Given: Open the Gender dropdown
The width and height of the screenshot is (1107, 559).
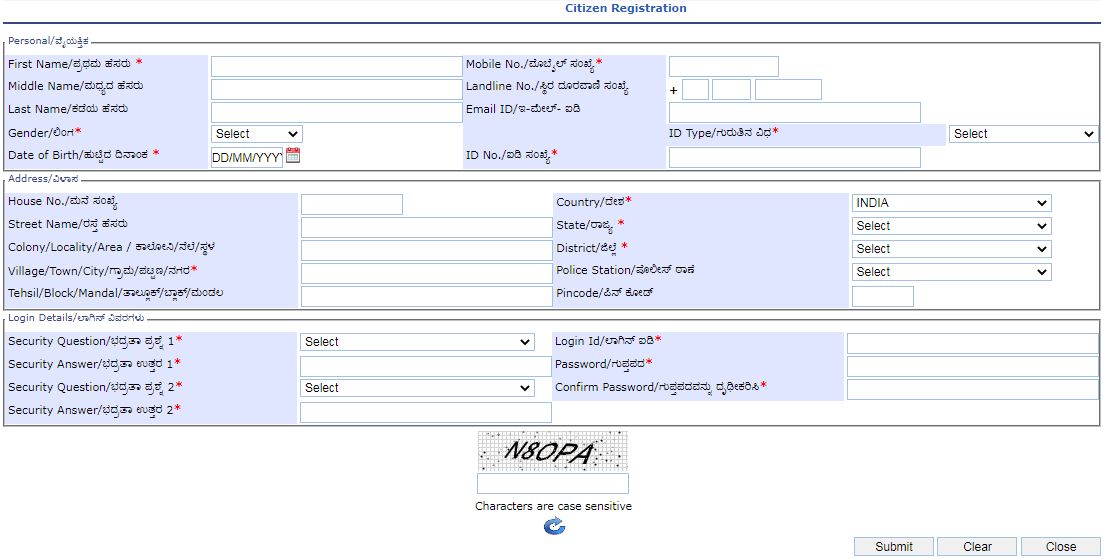Looking at the screenshot, I should [x=257, y=134].
